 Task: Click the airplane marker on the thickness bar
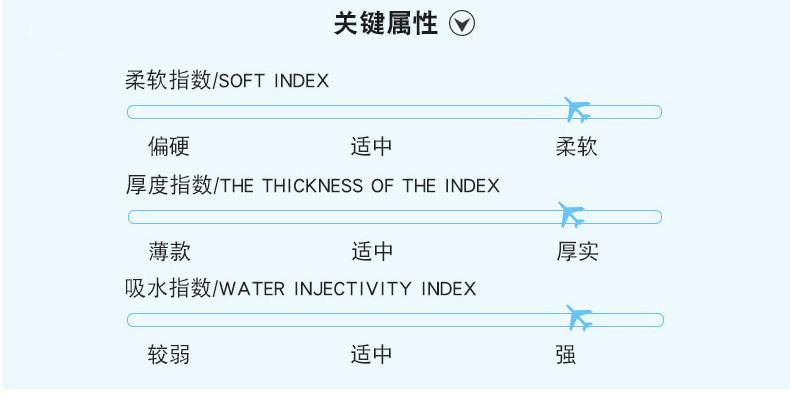[x=571, y=214]
